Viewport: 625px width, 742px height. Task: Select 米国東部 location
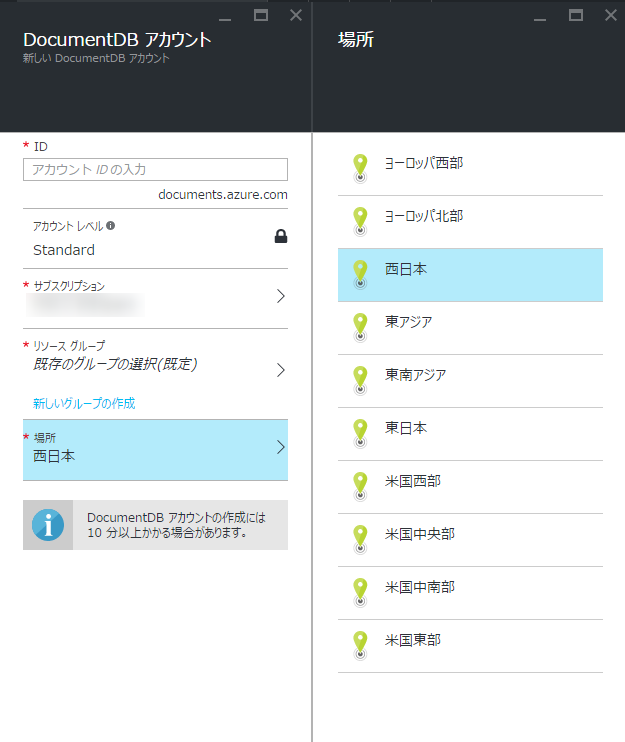470,646
